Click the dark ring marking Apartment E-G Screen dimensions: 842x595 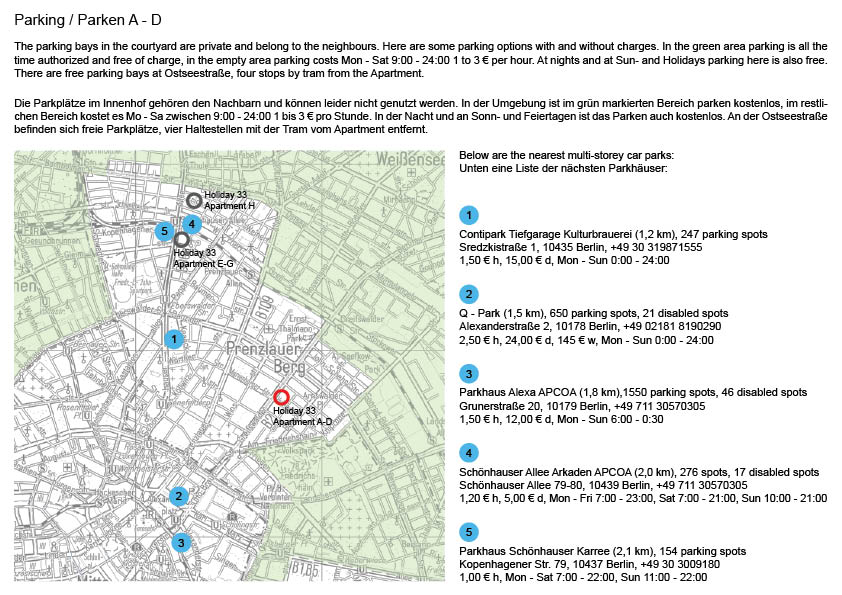(x=182, y=240)
